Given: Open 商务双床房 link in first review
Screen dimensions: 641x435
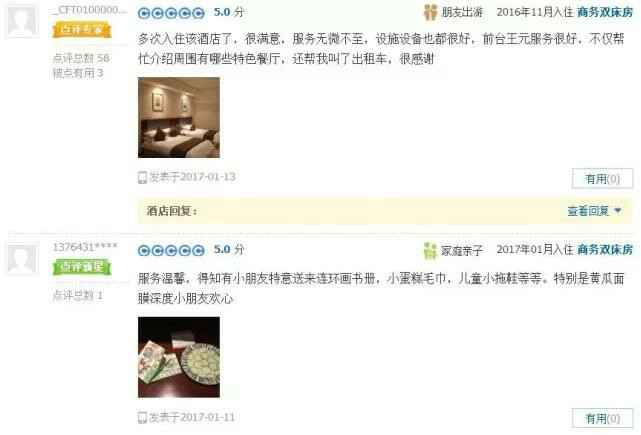Looking at the screenshot, I should pyautogui.click(x=605, y=12).
